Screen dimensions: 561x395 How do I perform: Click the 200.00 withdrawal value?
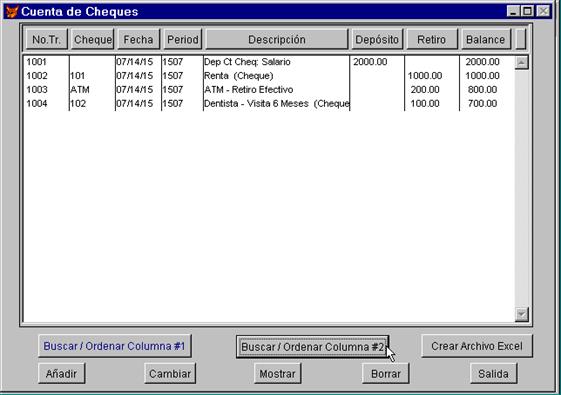tap(425, 89)
